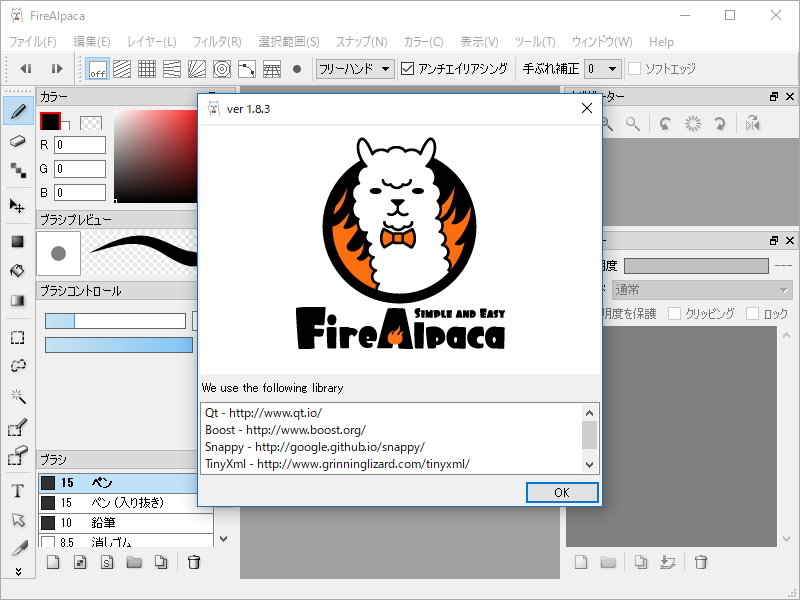Select the Text tool
Viewport: 800px width, 600px height.
17,490
